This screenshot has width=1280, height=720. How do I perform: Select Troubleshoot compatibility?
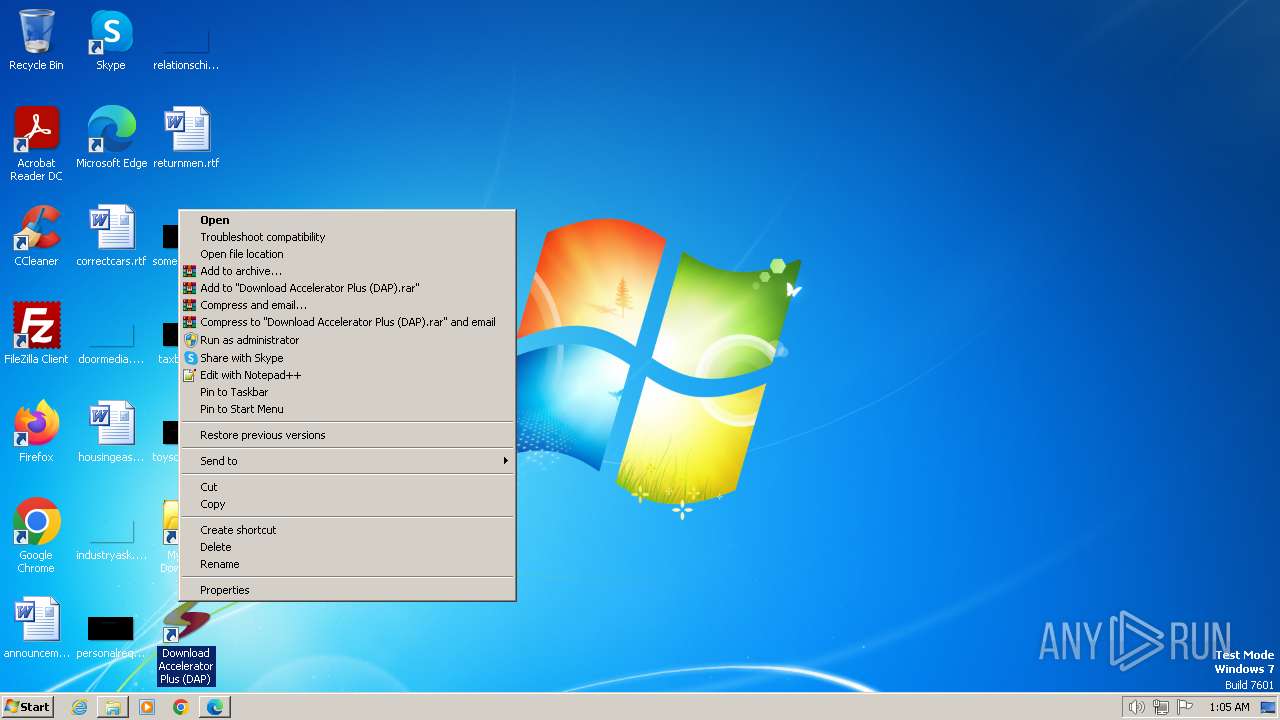point(347,237)
